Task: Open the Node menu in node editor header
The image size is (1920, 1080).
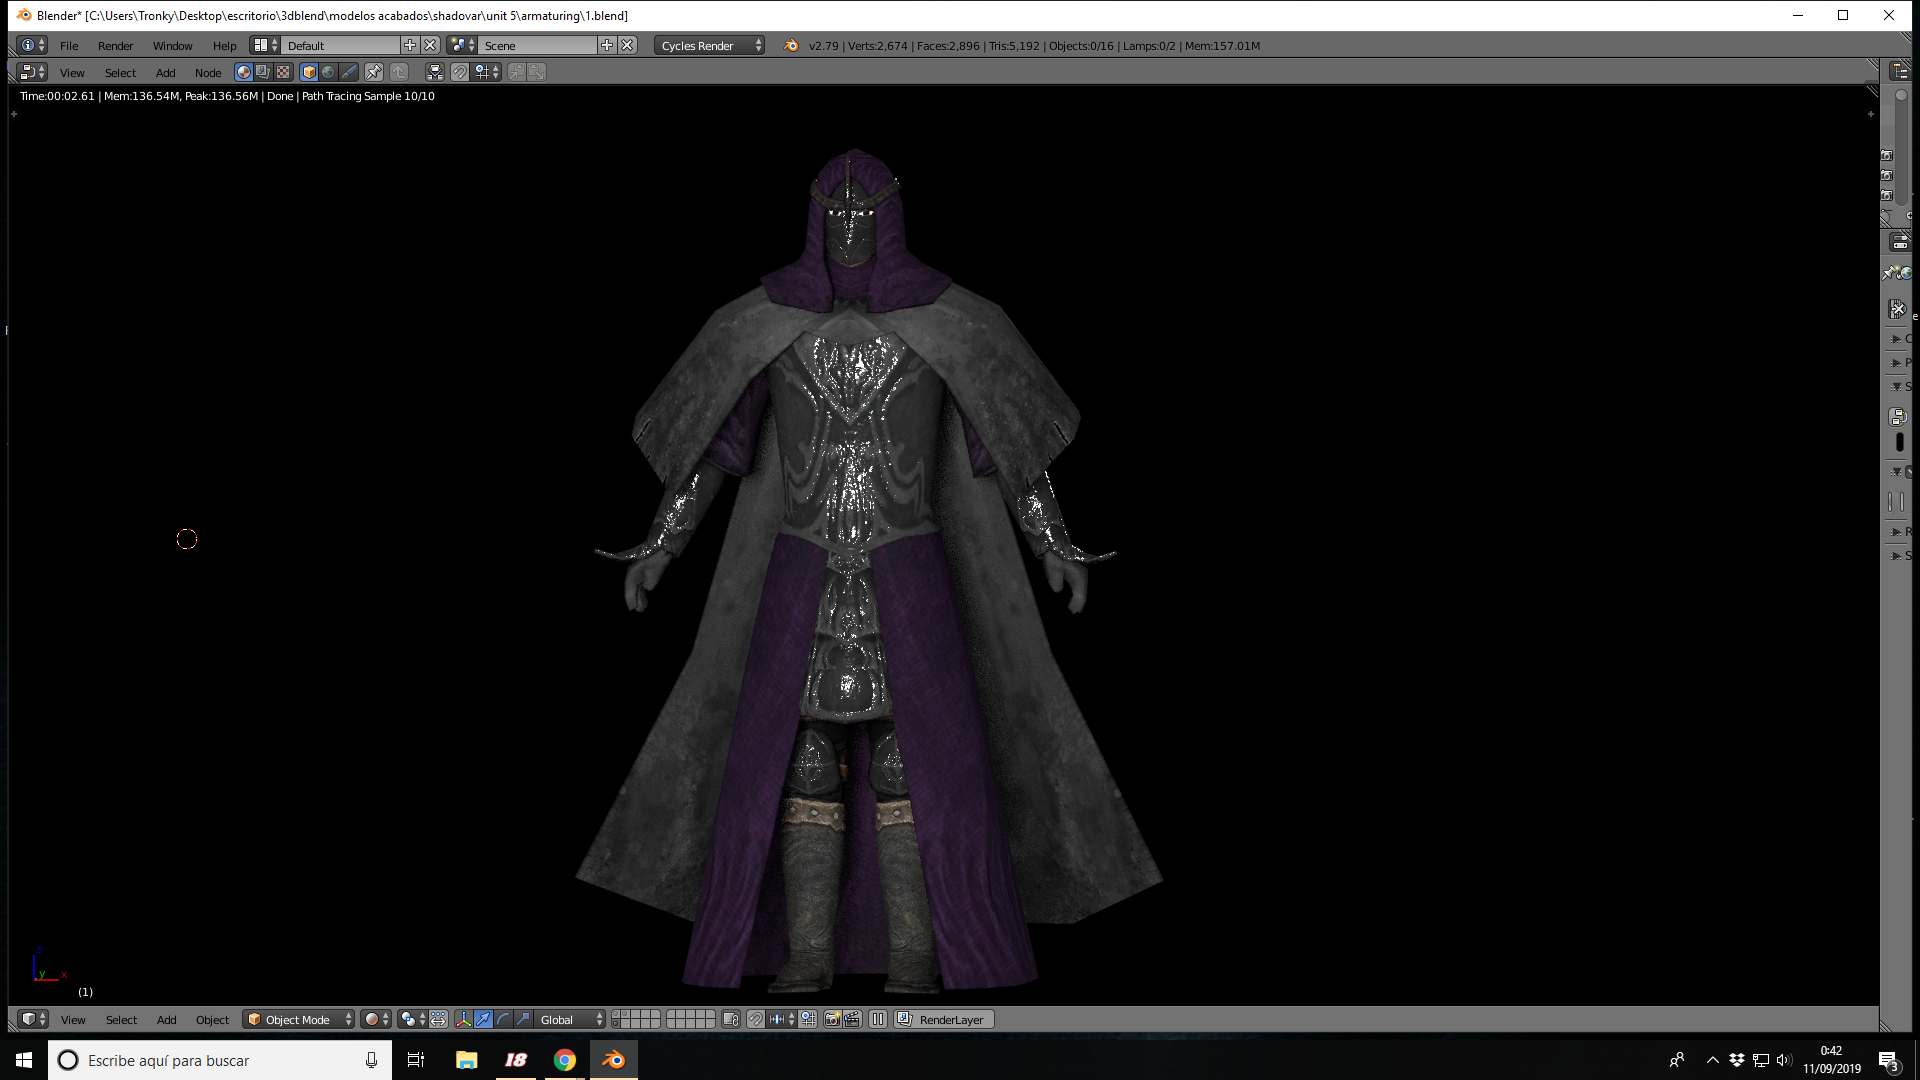Action: (208, 72)
